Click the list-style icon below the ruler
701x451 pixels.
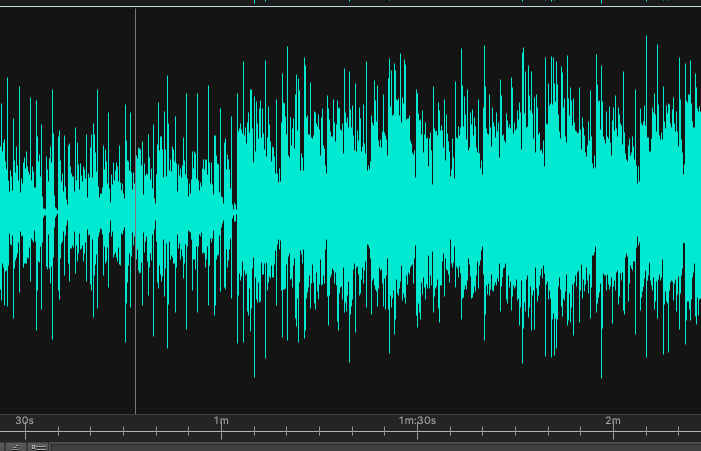39,447
